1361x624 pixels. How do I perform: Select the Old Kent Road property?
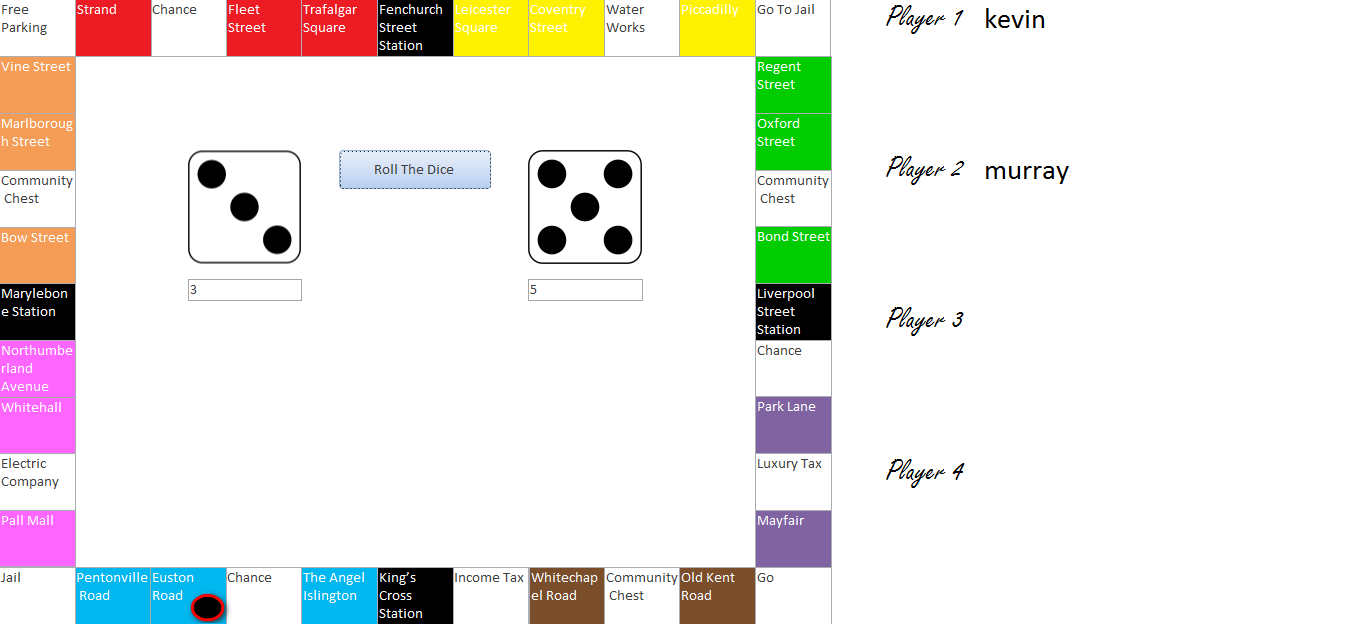[717, 596]
